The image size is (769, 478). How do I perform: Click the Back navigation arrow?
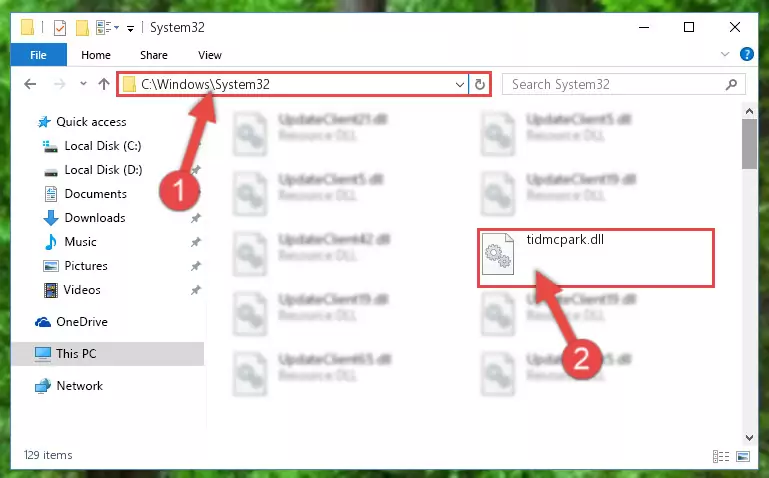[x=30, y=84]
